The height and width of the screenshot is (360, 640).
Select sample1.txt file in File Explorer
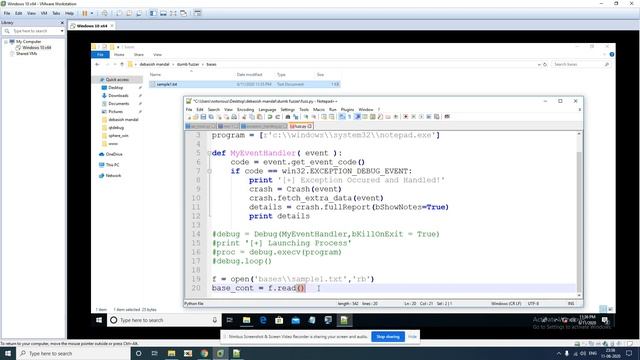[x=244, y=84]
